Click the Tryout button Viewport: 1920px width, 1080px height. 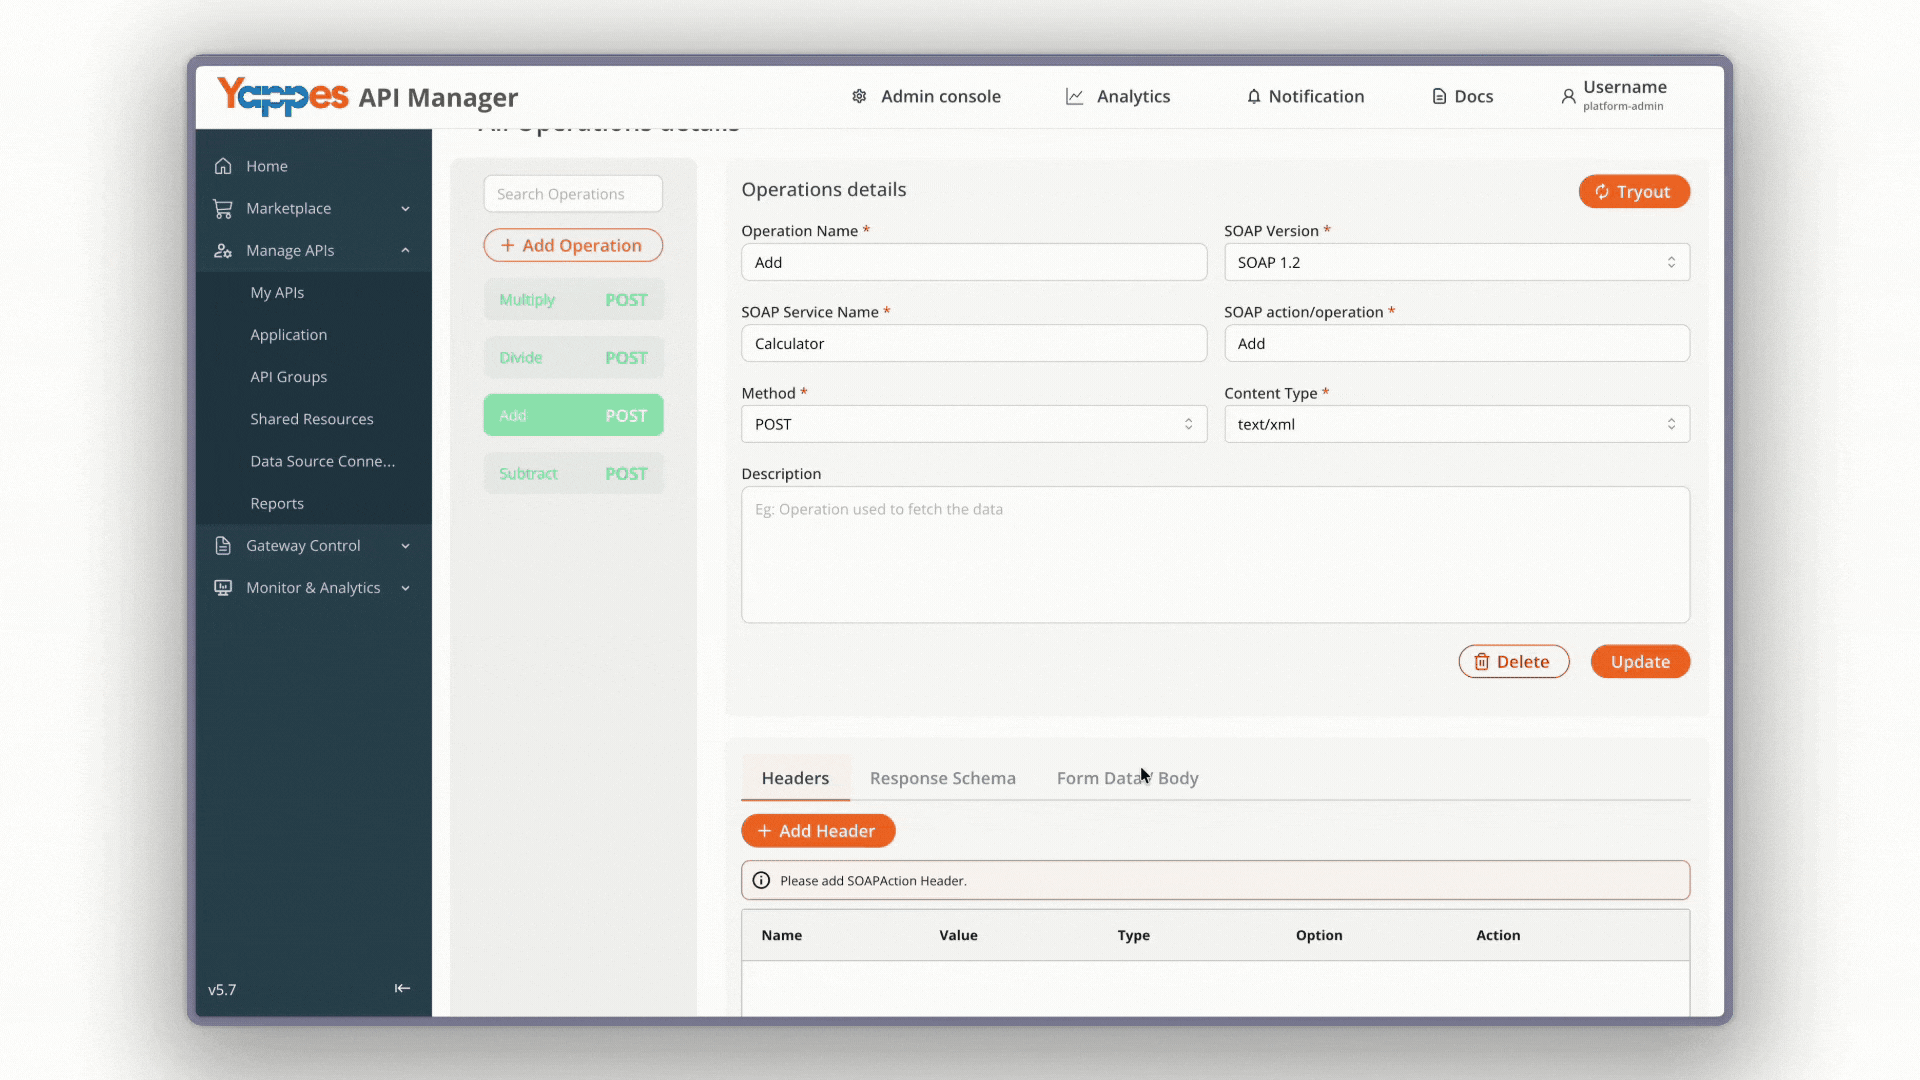tap(1634, 192)
